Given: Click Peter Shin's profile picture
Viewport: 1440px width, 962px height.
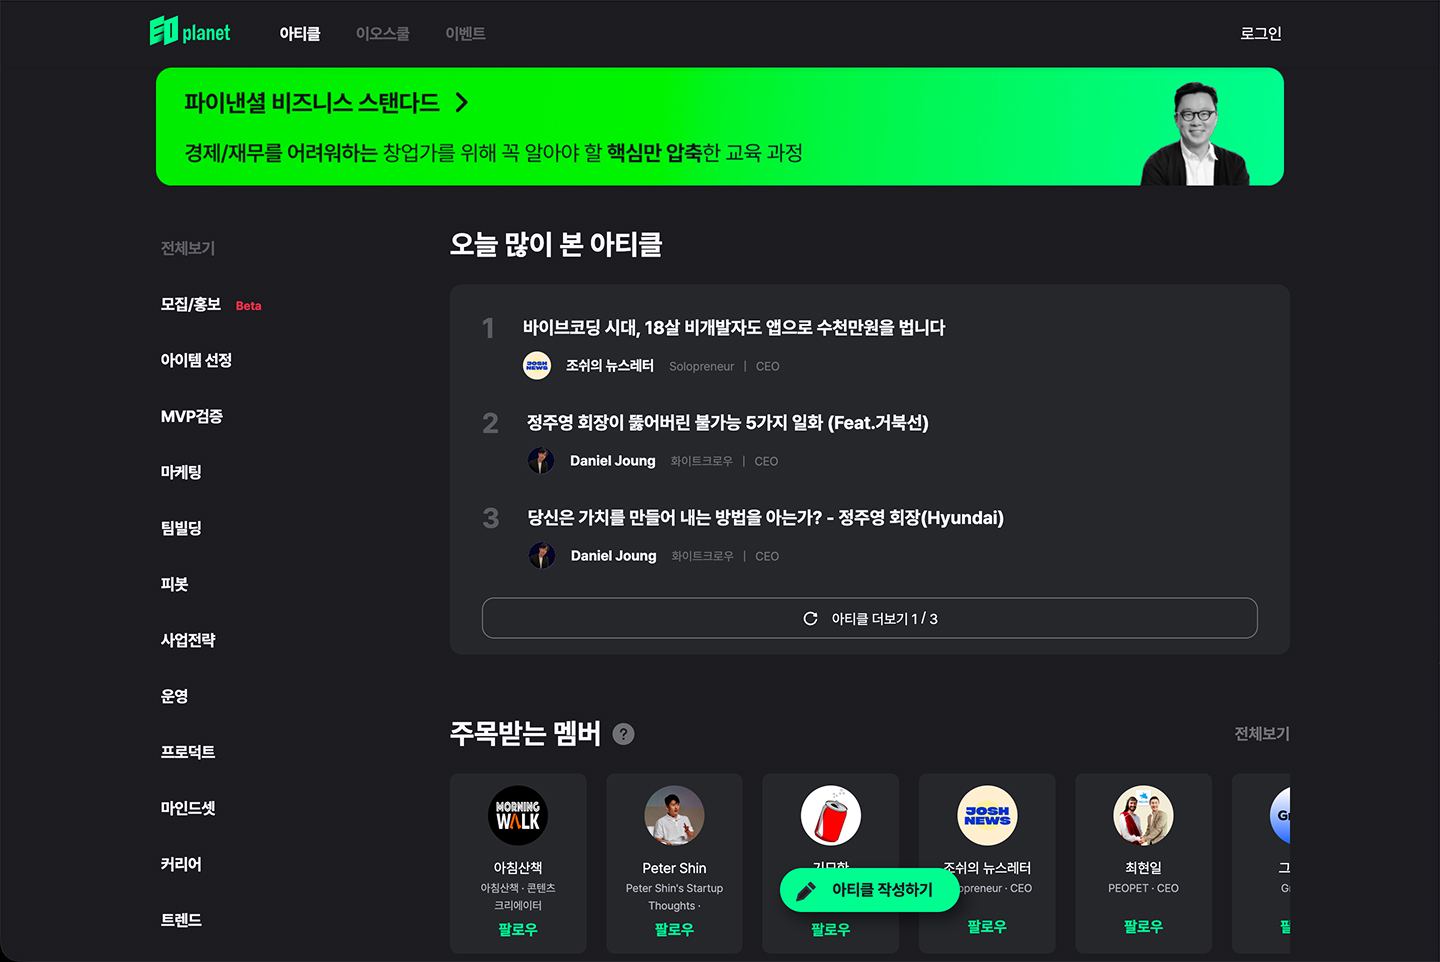Looking at the screenshot, I should pos(674,816).
